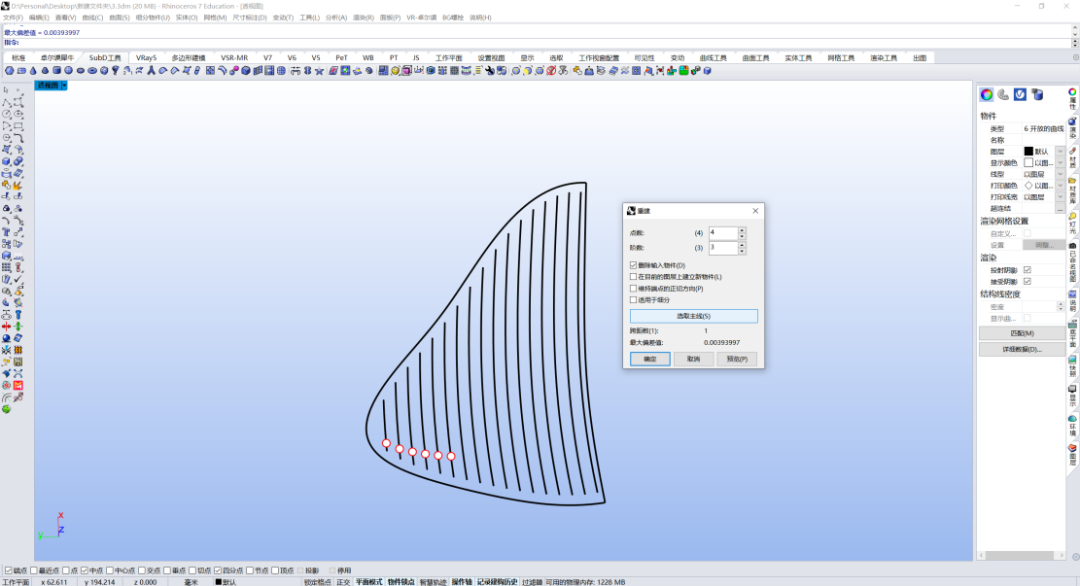The width and height of the screenshot is (1080, 586).
Task: Click the 显示颜色 white color swatch
Action: 1028,163
